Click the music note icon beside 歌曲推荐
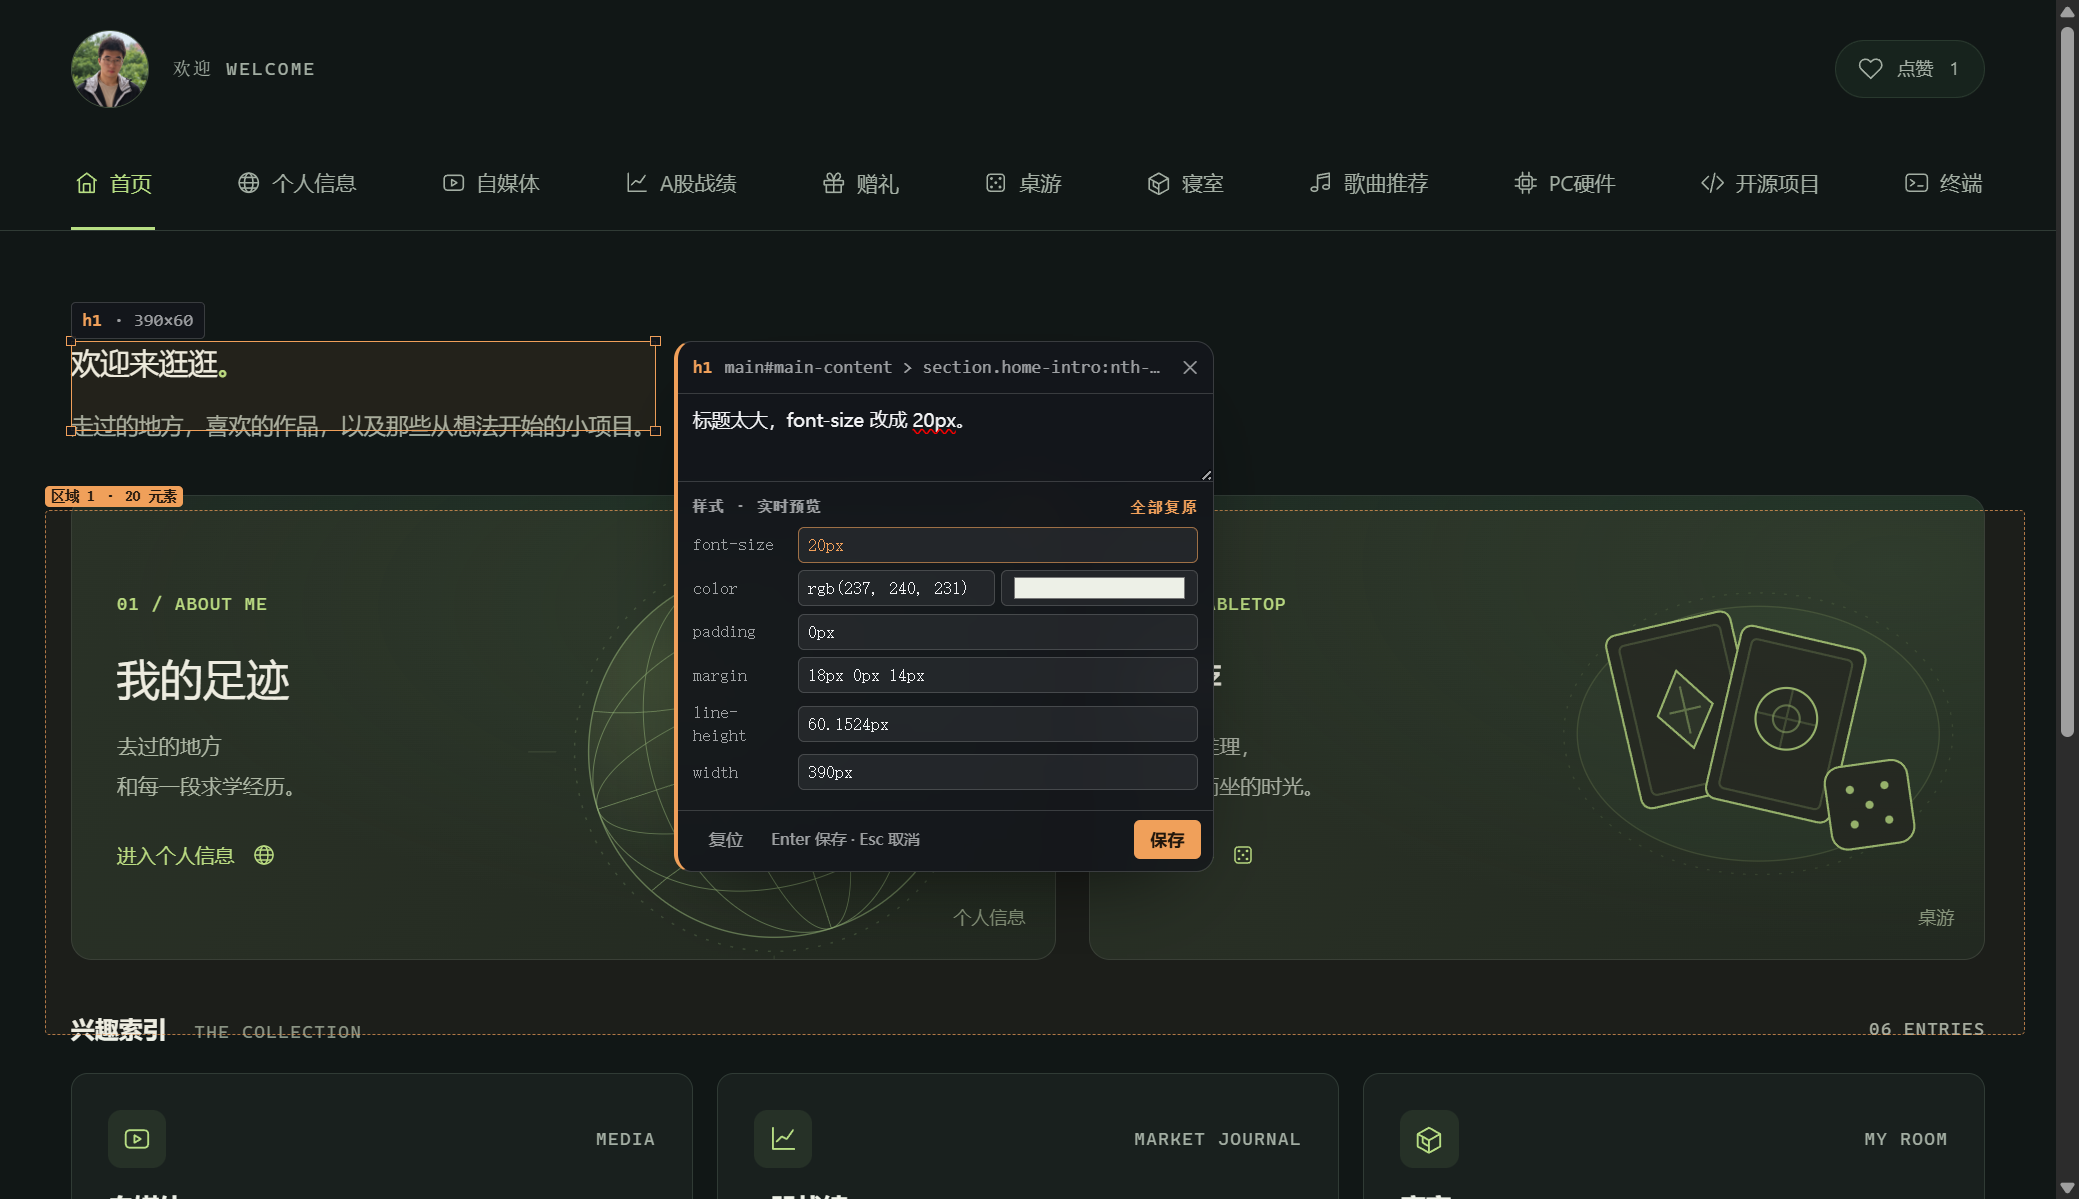The width and height of the screenshot is (2079, 1199). click(x=1320, y=183)
